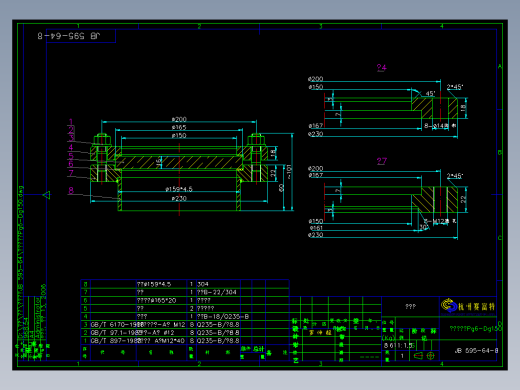Select the detail view label 27
The image size is (520, 390).
(x=382, y=161)
